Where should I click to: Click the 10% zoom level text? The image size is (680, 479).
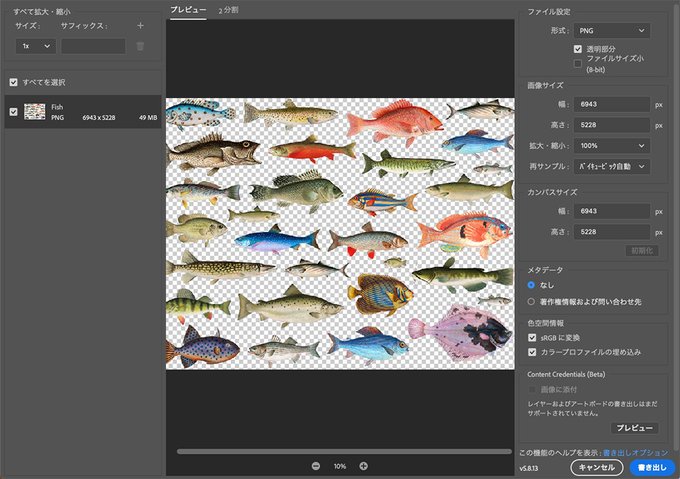pos(340,466)
